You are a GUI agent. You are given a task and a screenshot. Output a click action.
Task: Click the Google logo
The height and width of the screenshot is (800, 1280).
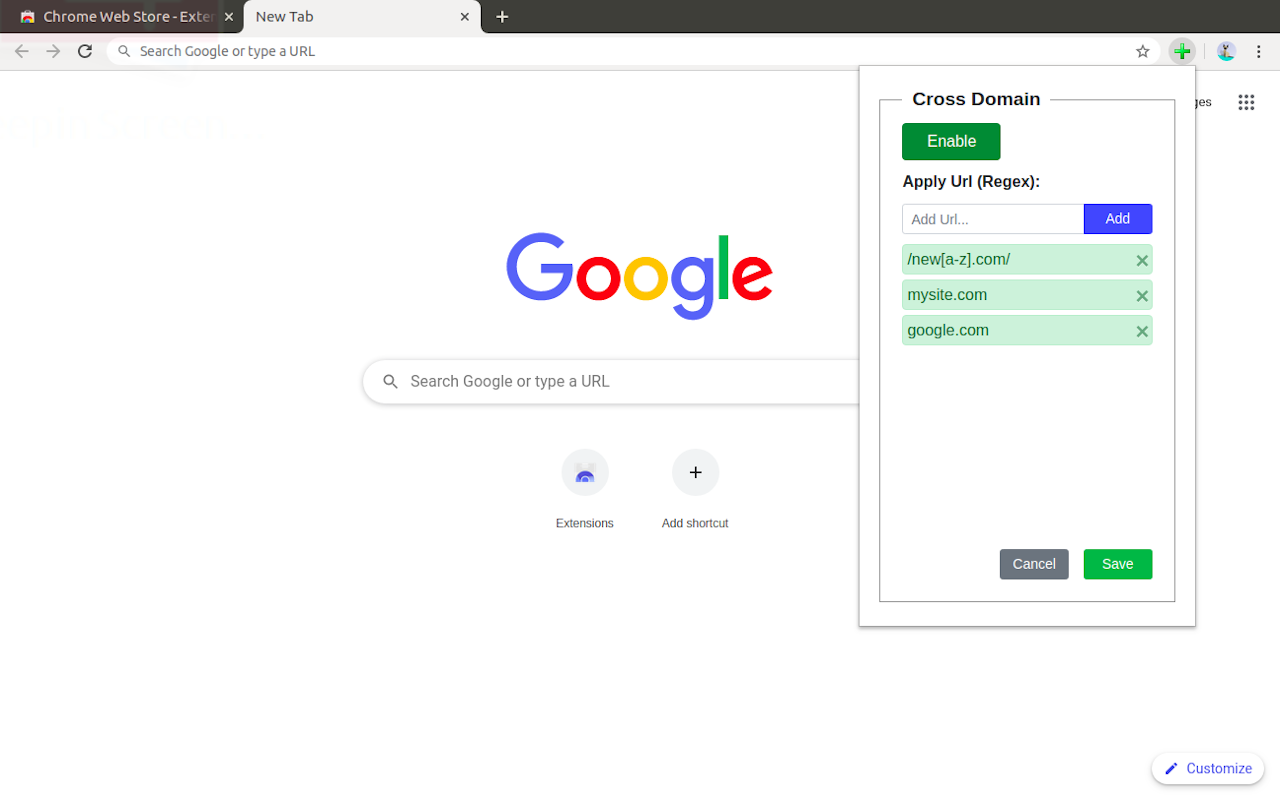pos(640,275)
